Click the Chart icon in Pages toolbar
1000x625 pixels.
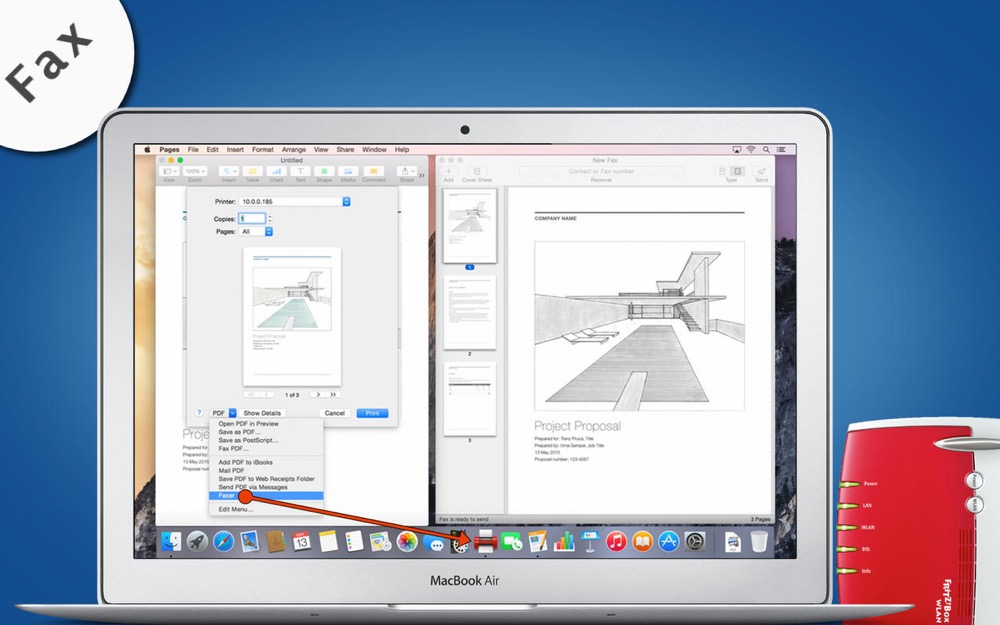[276, 172]
